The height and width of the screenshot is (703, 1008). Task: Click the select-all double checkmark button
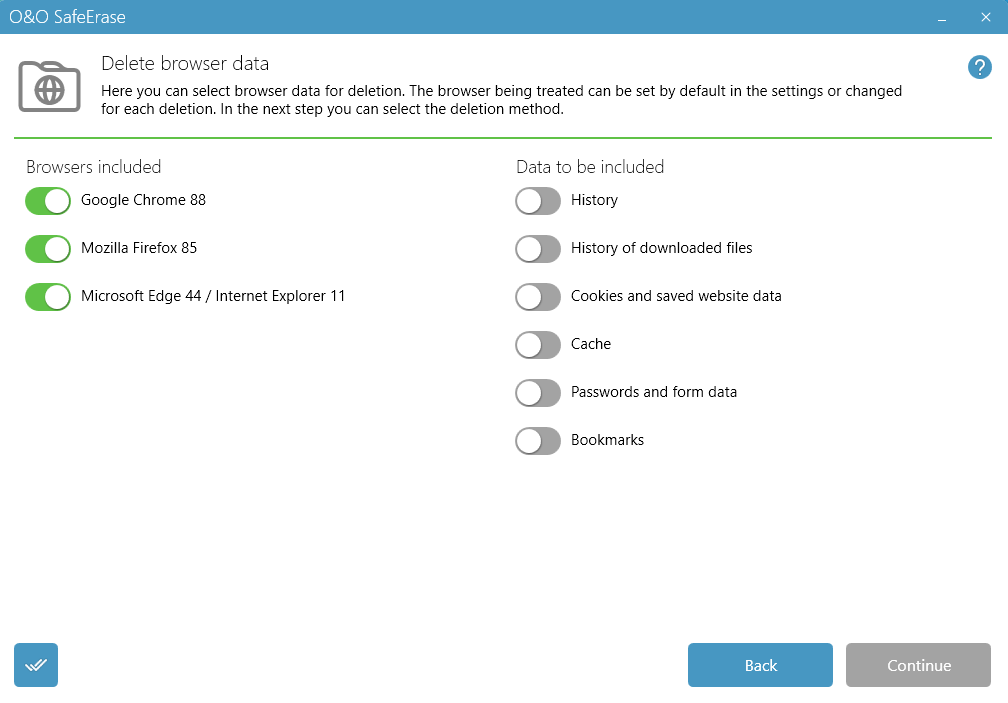(36, 665)
